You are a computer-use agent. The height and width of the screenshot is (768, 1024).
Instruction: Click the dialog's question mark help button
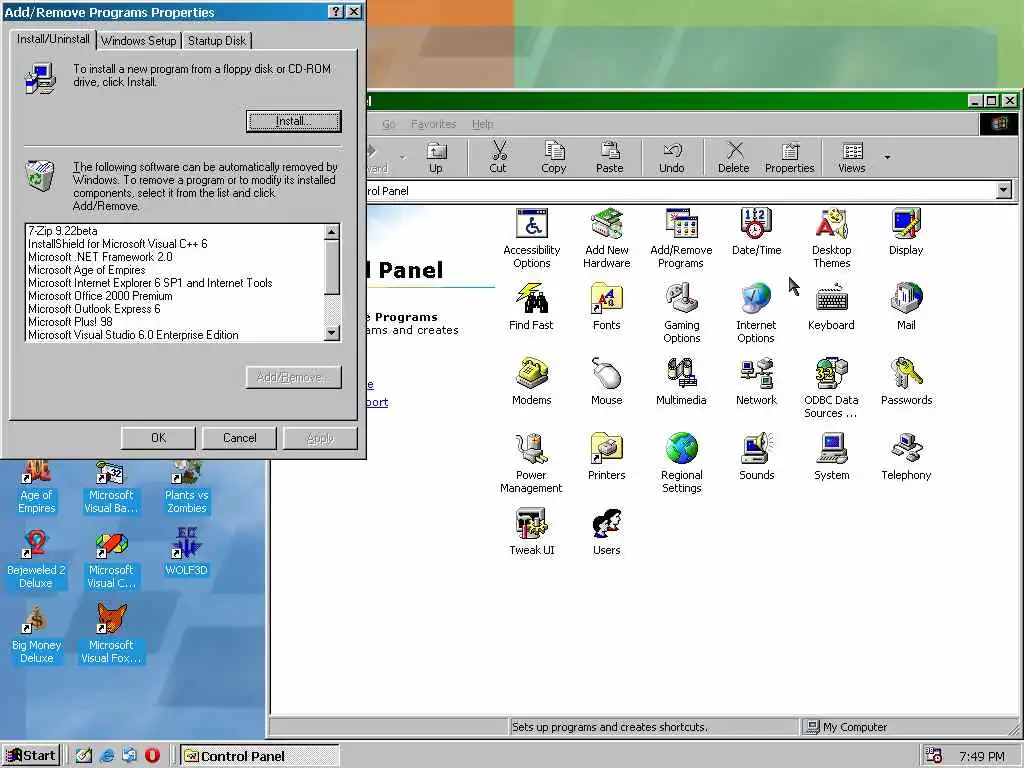335,12
